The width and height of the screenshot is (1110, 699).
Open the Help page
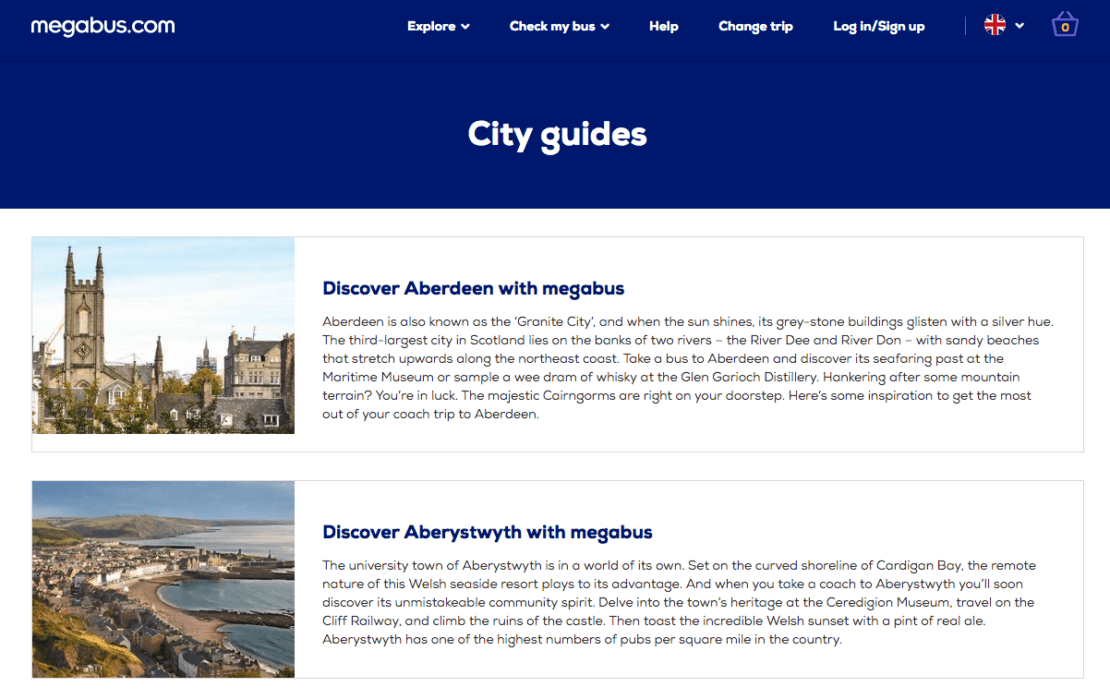click(663, 26)
